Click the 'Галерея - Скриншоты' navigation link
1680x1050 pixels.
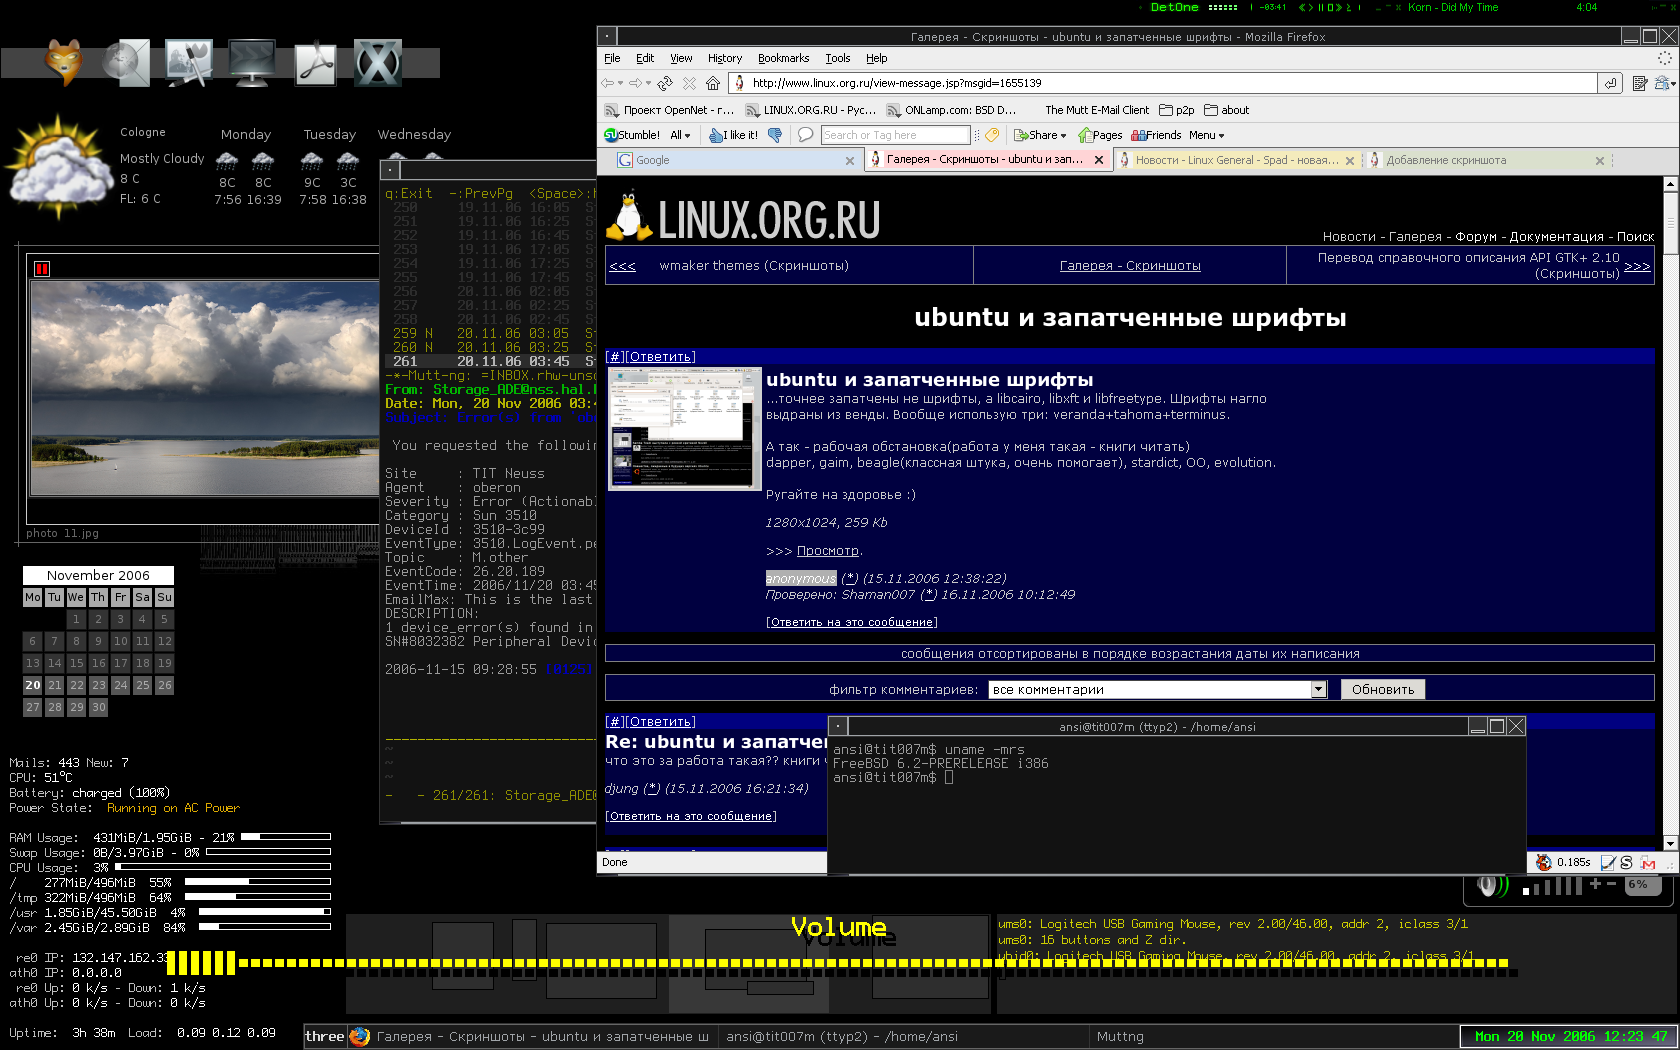point(1130,265)
